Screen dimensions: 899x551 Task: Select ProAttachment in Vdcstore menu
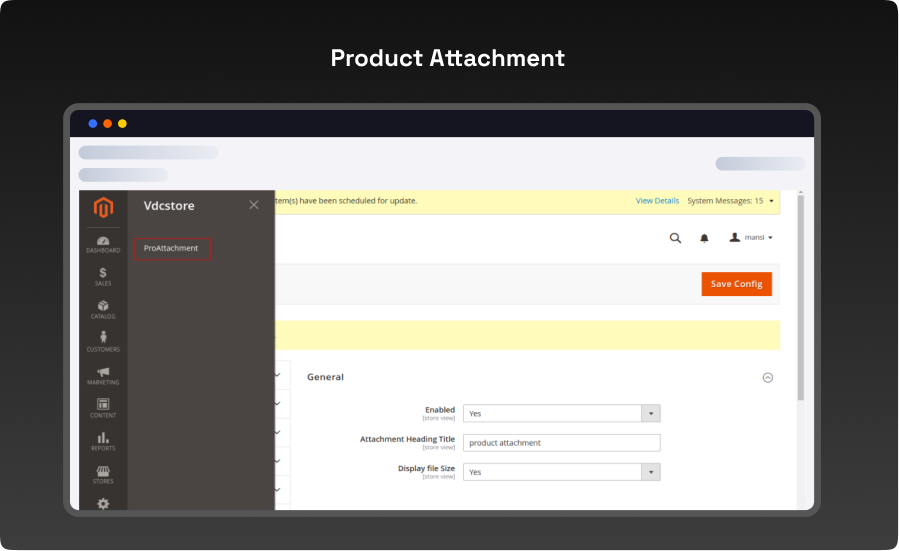click(x=172, y=248)
